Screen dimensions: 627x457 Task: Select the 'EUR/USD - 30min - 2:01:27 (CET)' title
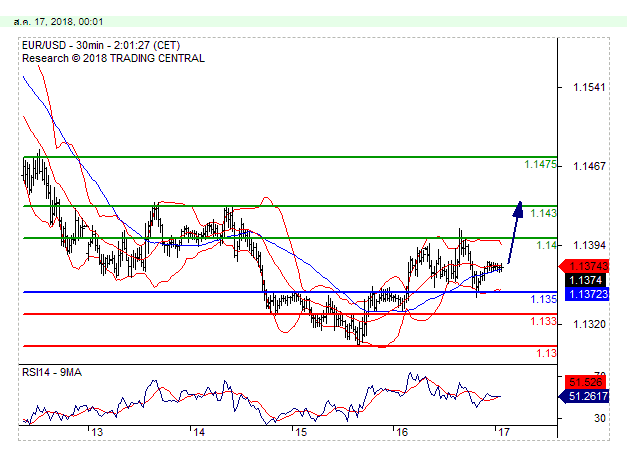101,45
